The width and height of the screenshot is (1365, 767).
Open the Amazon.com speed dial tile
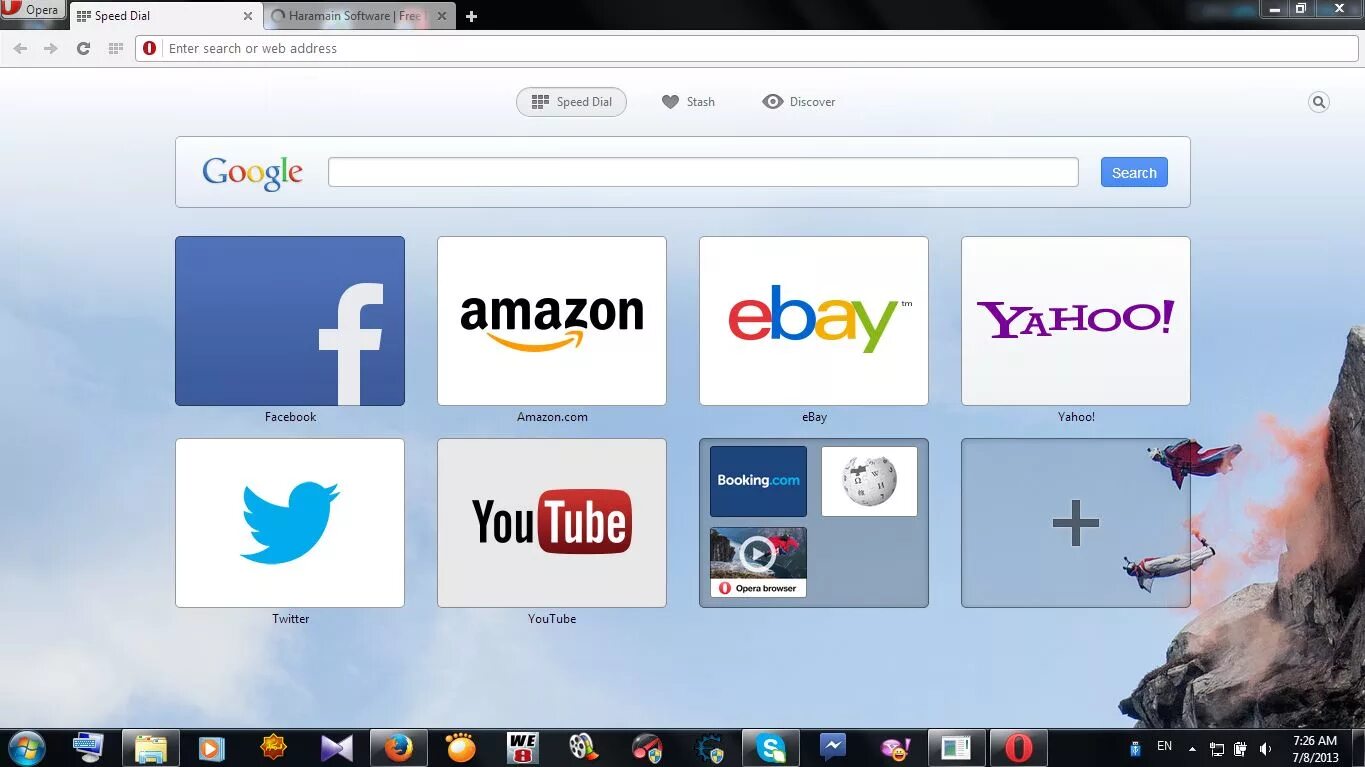[552, 321]
